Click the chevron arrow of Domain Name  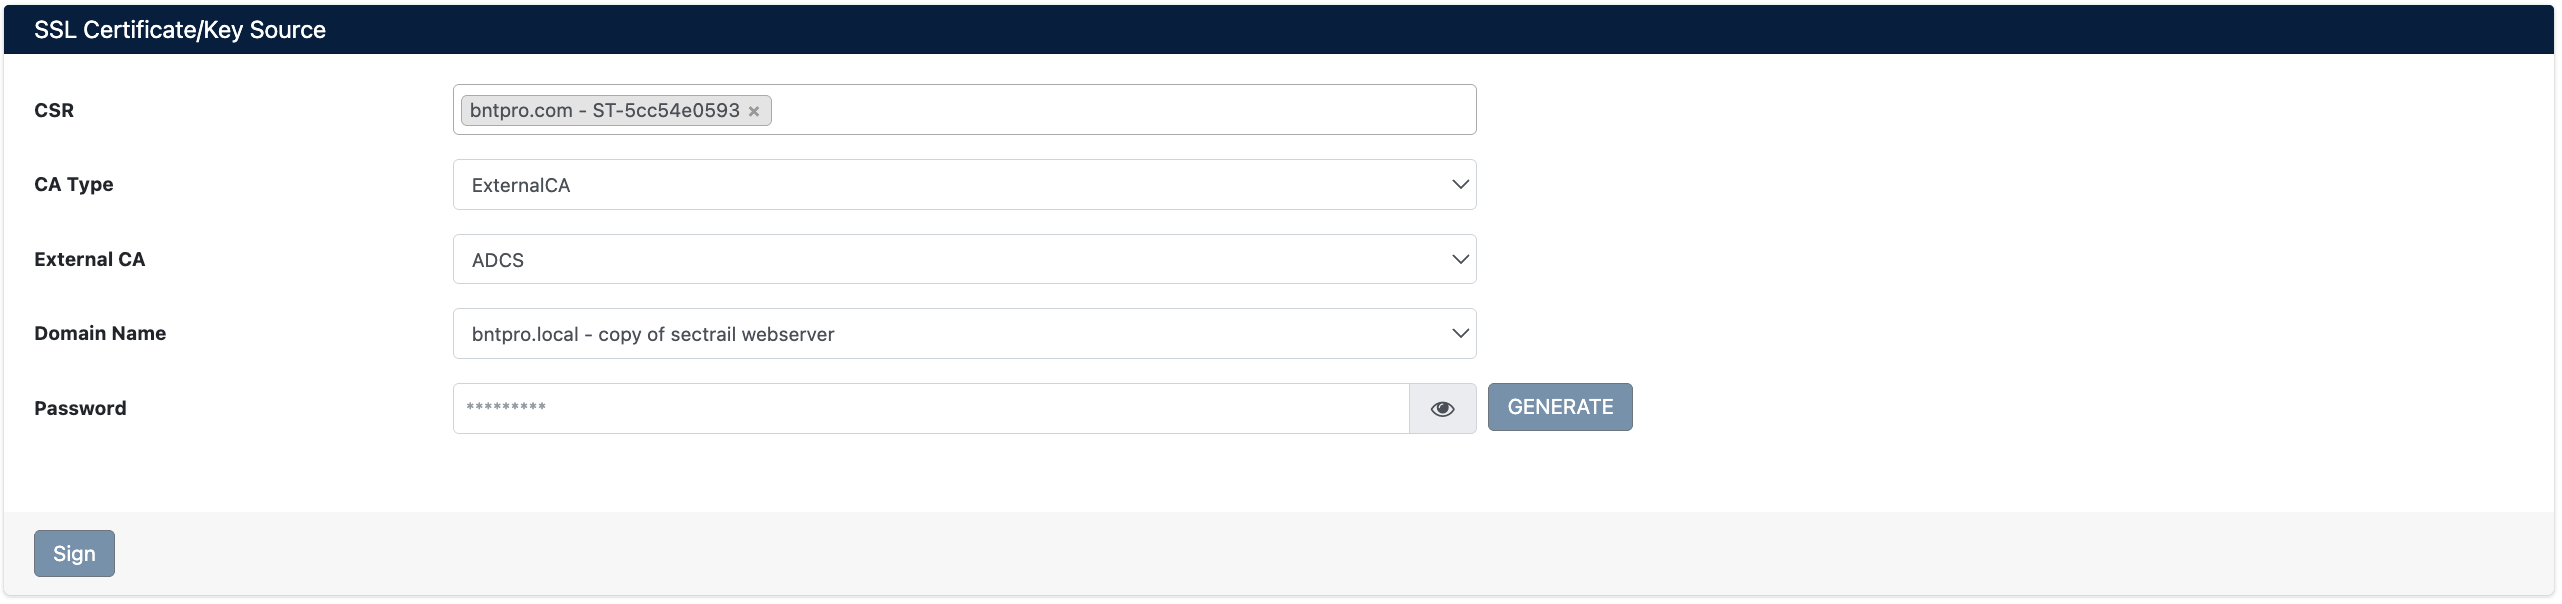[1460, 334]
